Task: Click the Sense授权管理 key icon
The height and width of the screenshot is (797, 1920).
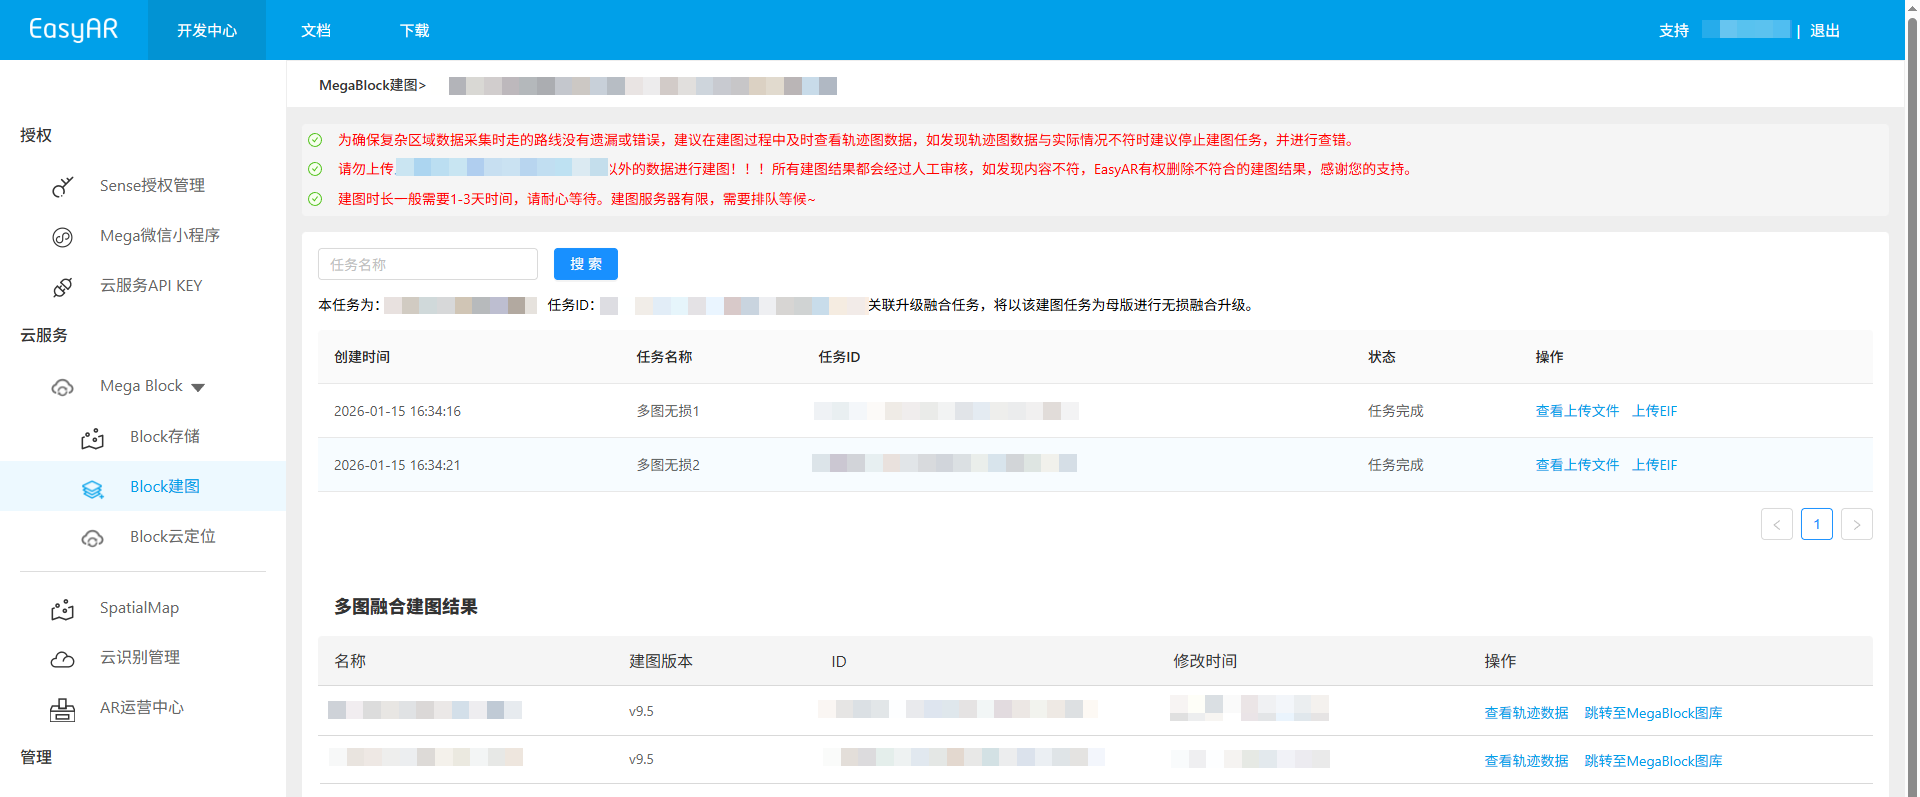Action: pyautogui.click(x=62, y=187)
